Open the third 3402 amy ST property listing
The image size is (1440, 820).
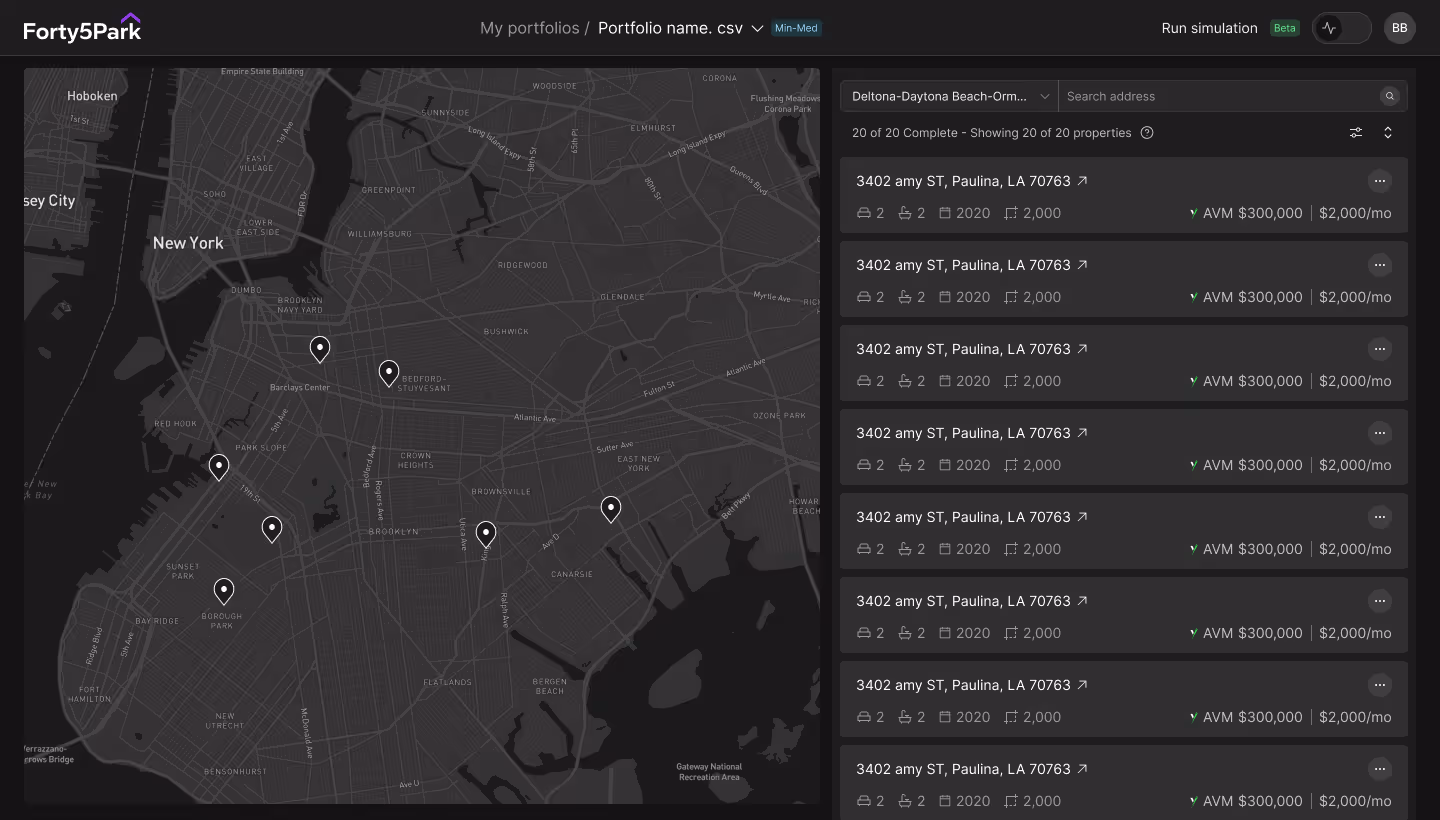click(x=963, y=349)
